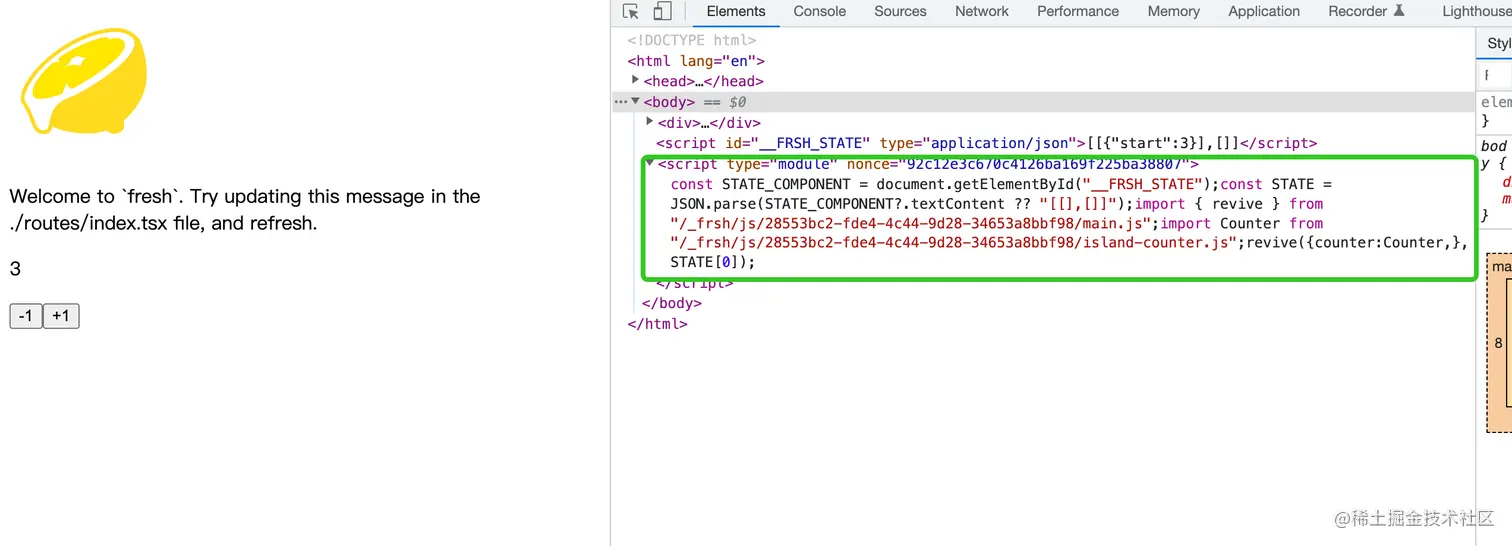
Task: Open the Memory tab
Action: click(x=1174, y=11)
